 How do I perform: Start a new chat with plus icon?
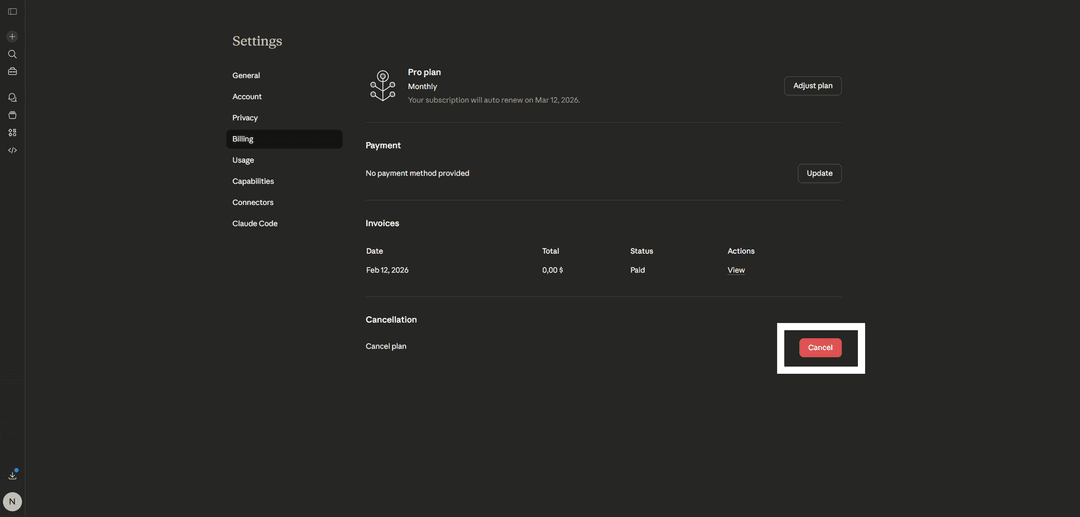(x=12, y=36)
